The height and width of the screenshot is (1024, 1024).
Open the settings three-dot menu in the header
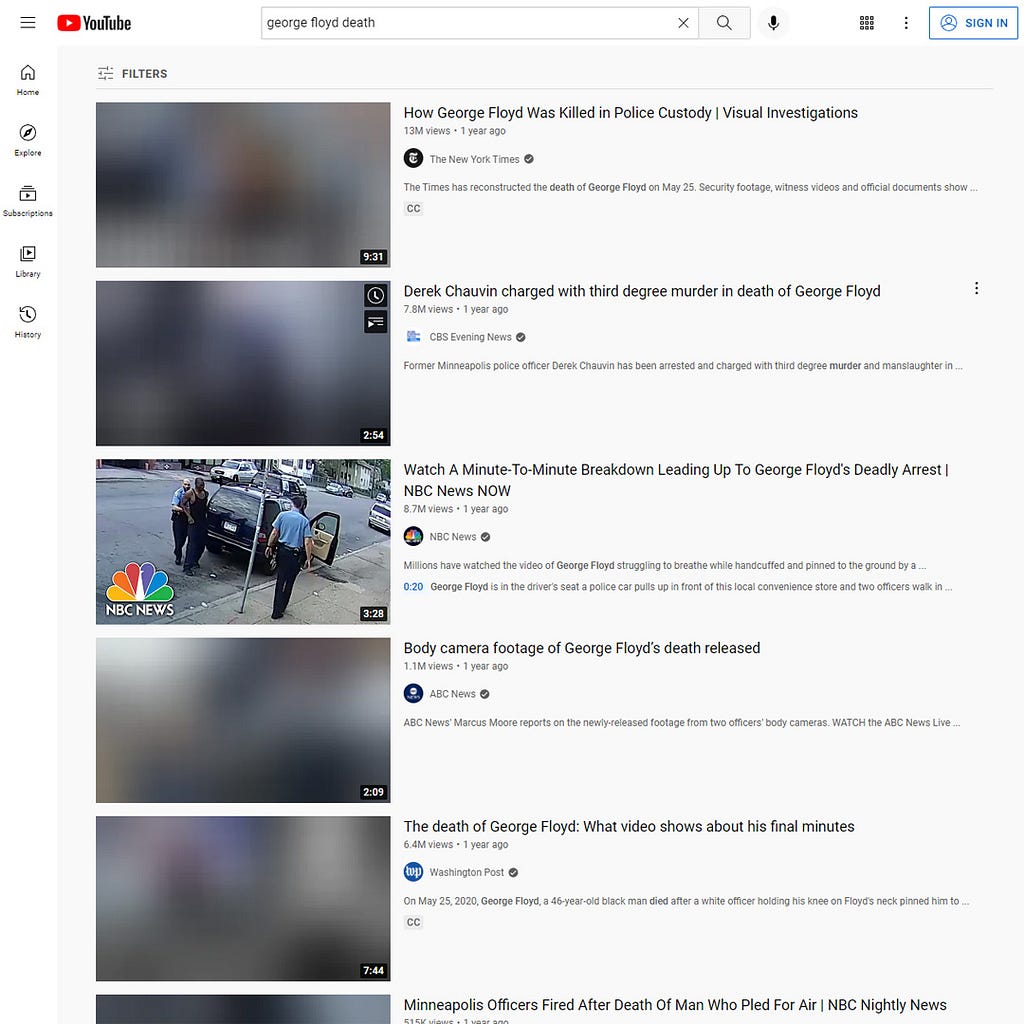(906, 23)
